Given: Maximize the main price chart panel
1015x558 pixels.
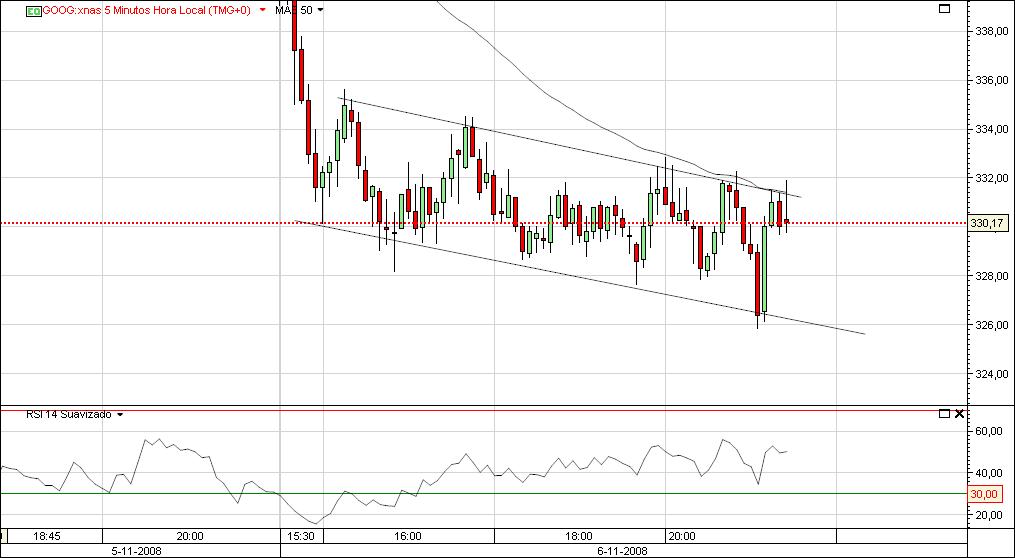Looking at the screenshot, I should (944, 8).
